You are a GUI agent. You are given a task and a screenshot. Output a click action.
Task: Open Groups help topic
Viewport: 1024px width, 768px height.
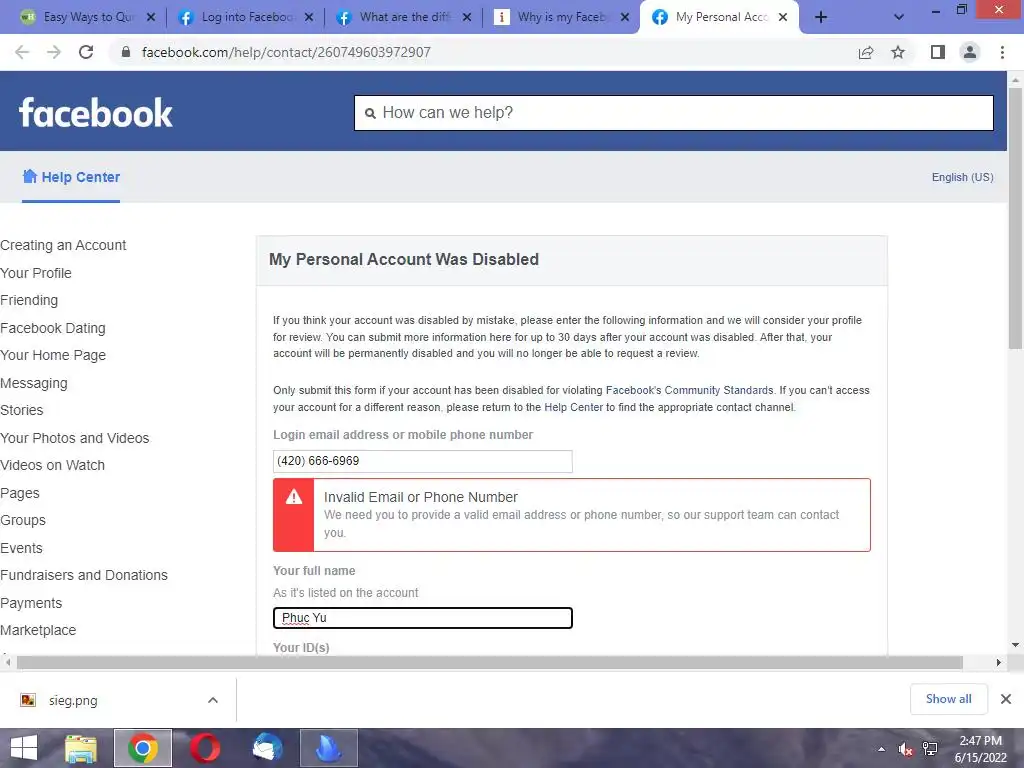[23, 520]
